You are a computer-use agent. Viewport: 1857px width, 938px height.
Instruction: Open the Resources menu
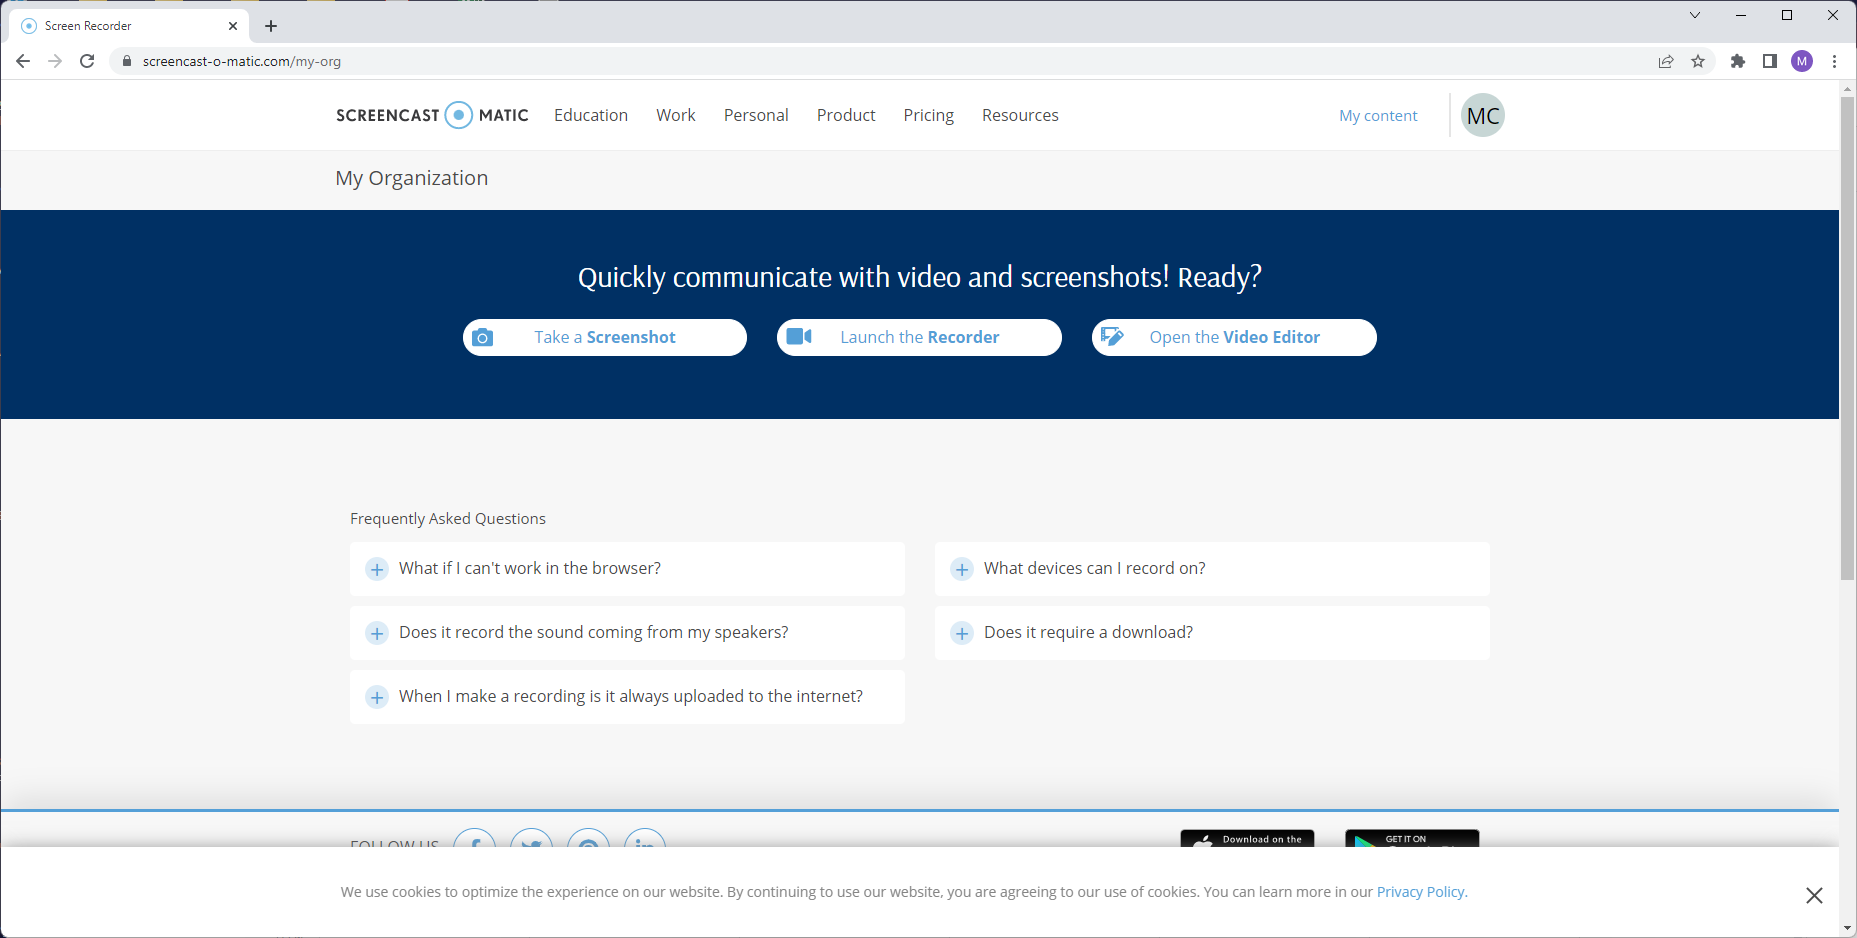[1020, 115]
